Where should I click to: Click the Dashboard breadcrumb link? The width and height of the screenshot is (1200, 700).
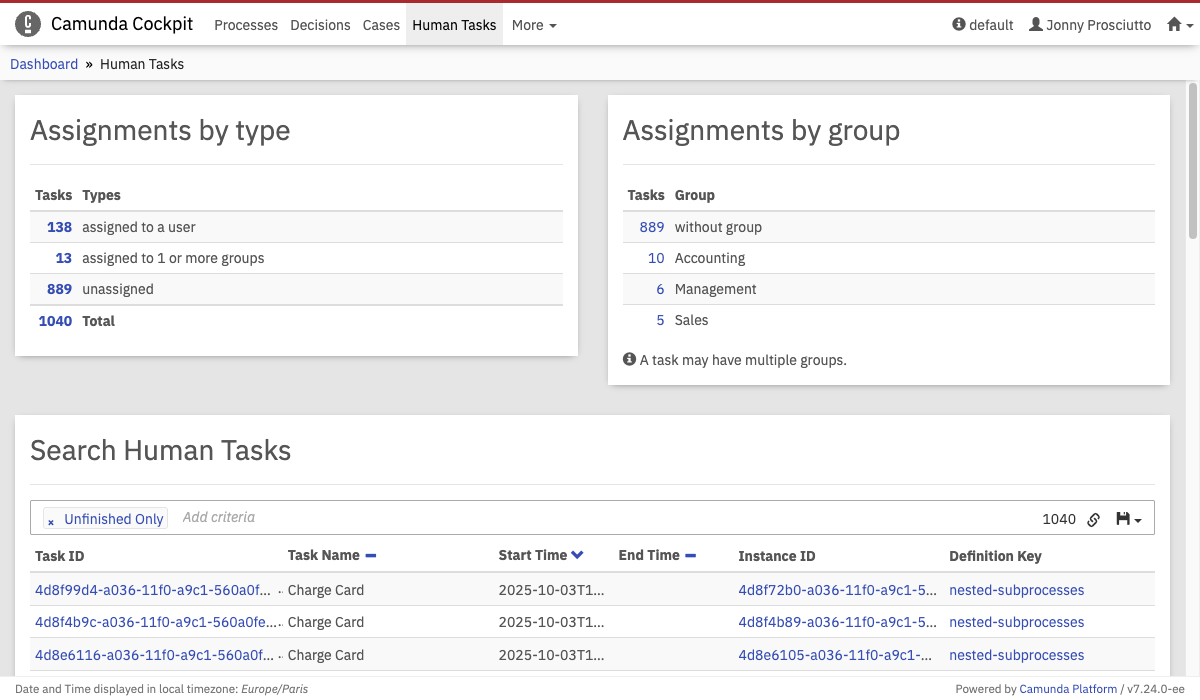44,64
